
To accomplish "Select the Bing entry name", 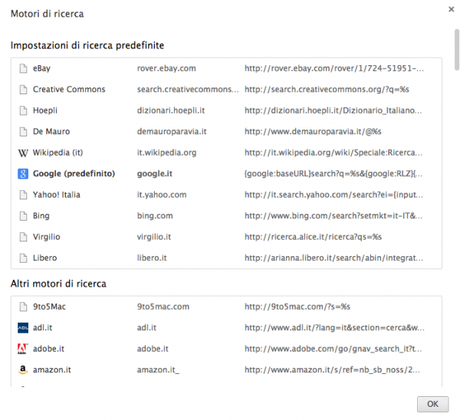I will pyautogui.click(x=41, y=216).
